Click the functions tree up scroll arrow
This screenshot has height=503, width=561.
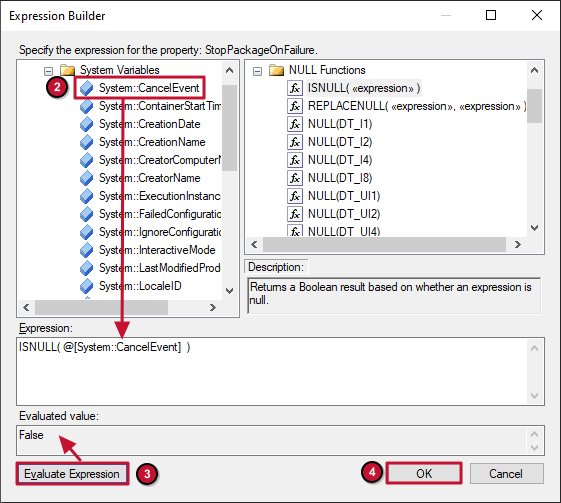pos(535,70)
